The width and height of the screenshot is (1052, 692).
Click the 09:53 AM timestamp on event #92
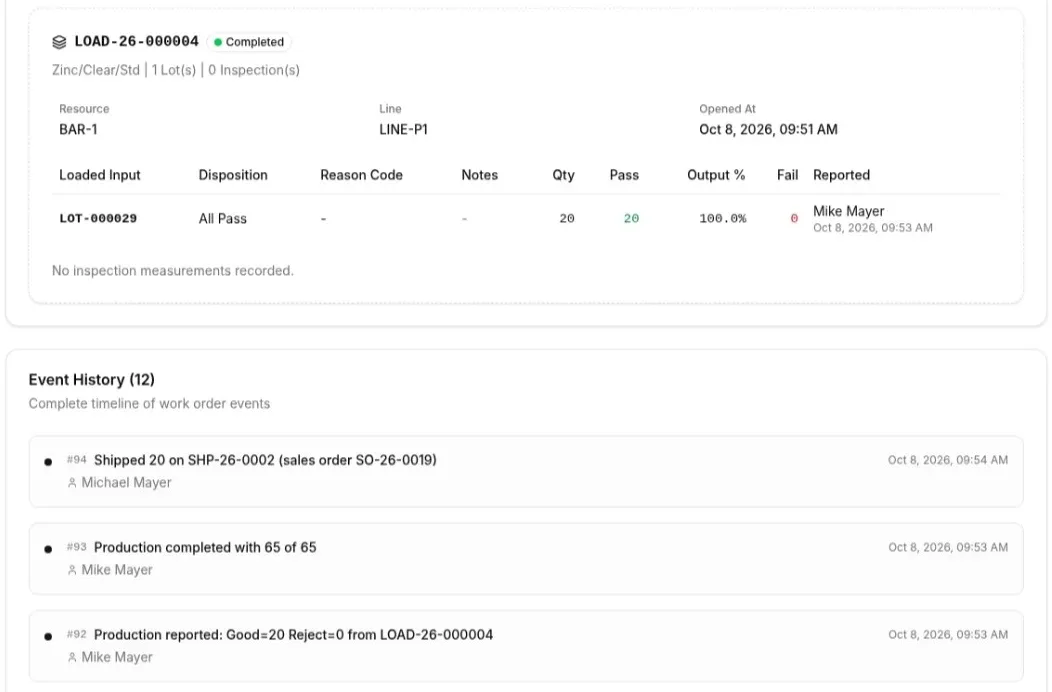pos(948,634)
